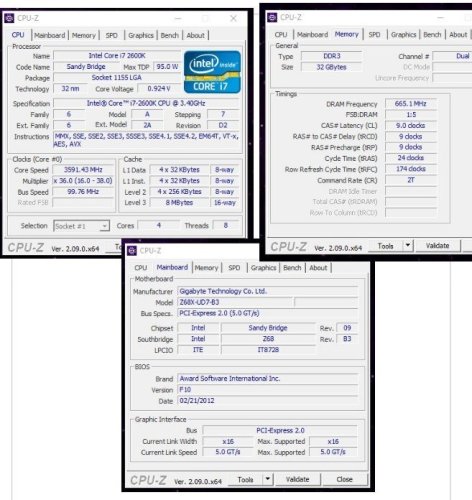The image size is (472, 500).
Task: Click CPU-Z app icon in the Mainboard window title bar
Action: pos(132,251)
